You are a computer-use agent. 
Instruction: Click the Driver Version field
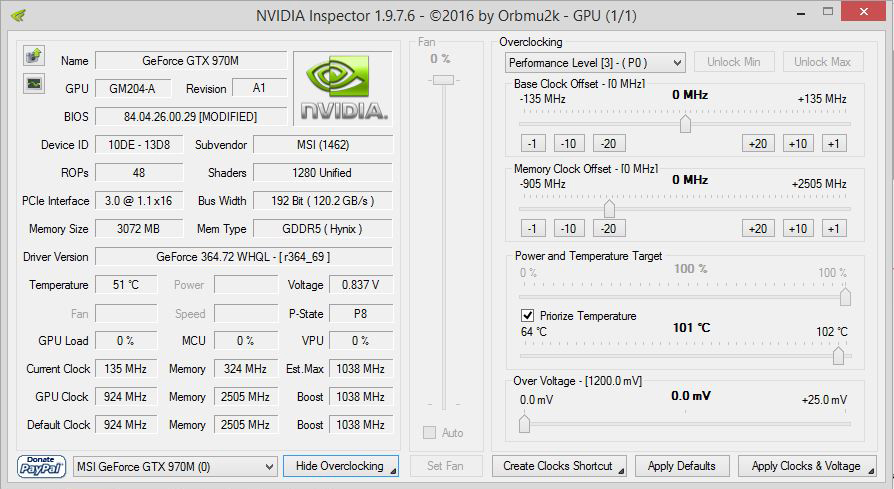click(x=243, y=257)
